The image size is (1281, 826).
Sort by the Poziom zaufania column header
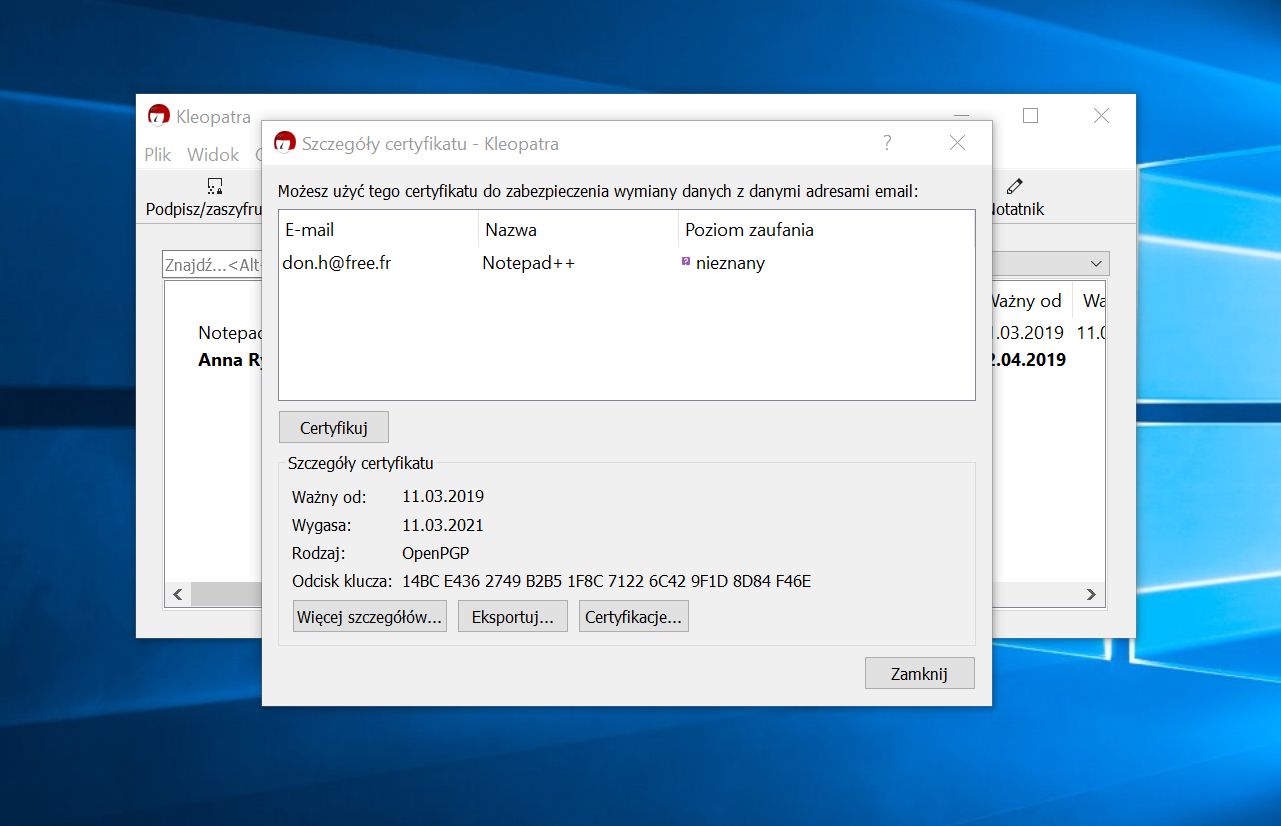tap(749, 230)
